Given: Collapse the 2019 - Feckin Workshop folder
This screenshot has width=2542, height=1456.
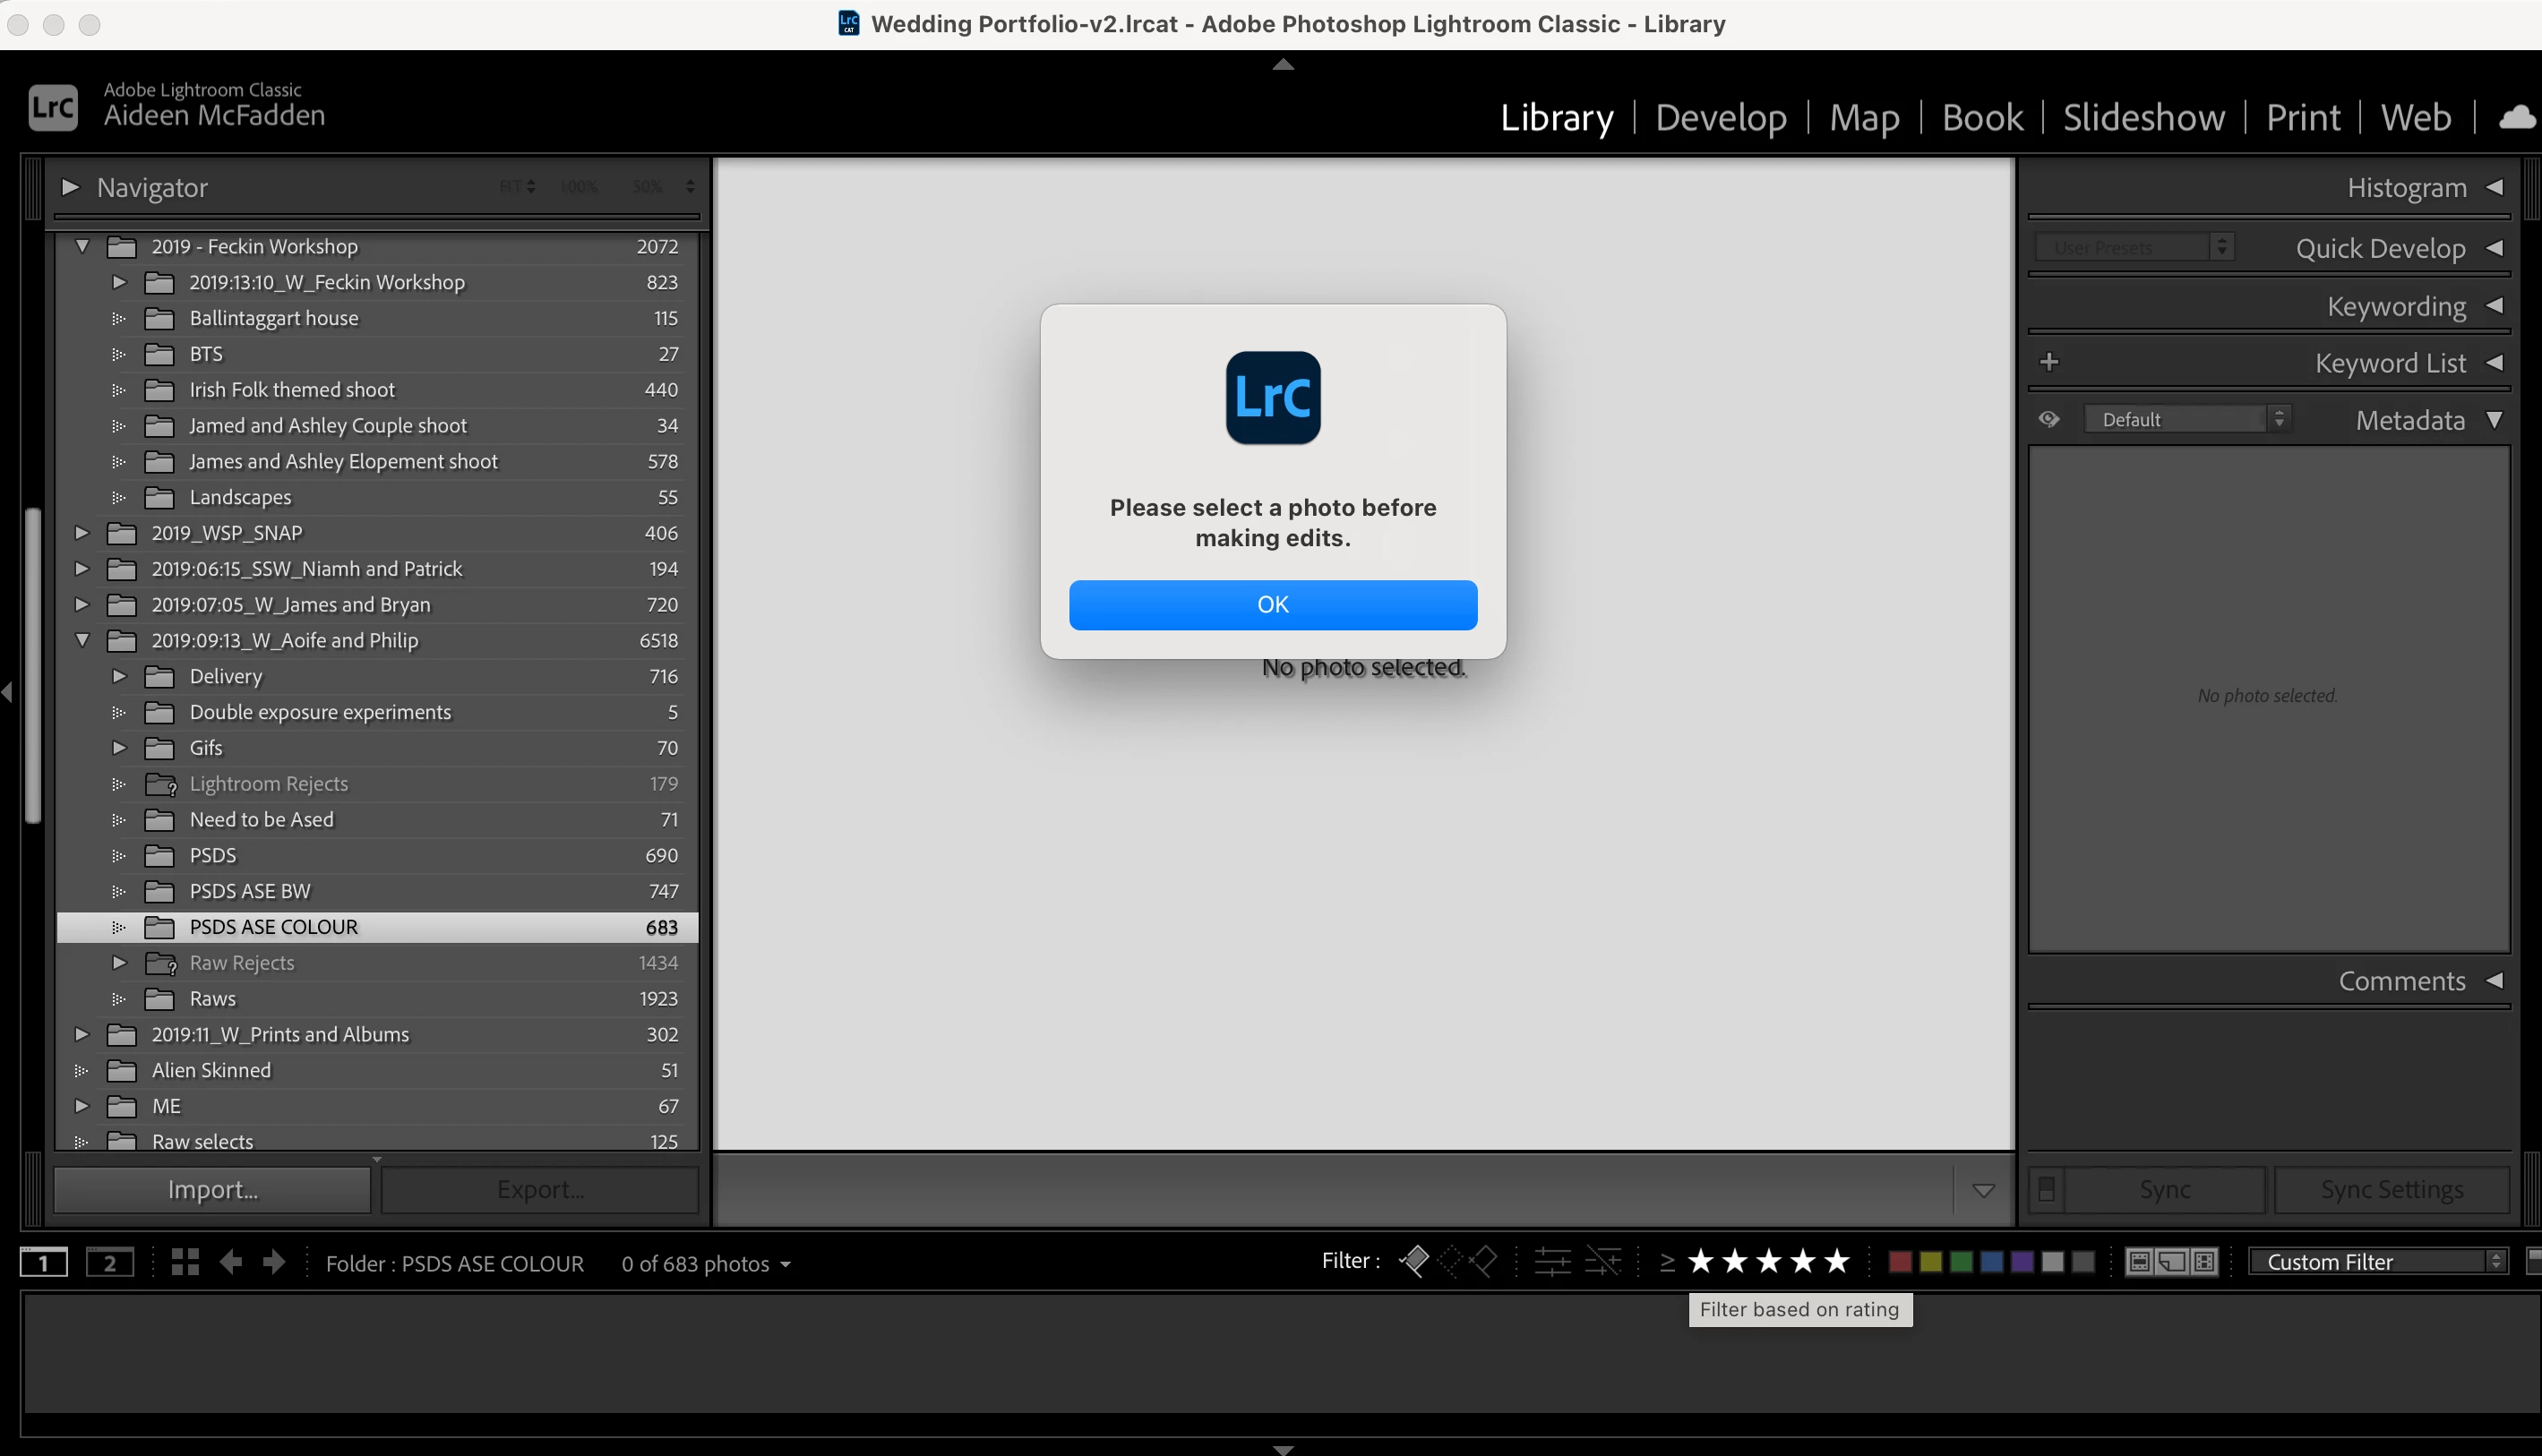Looking at the screenshot, I should click(x=83, y=246).
